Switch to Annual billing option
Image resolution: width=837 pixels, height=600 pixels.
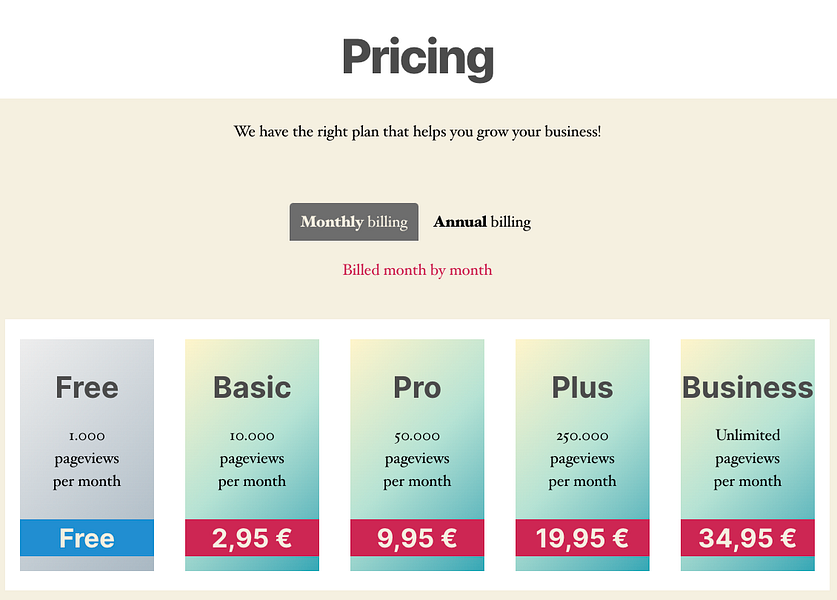pyautogui.click(x=482, y=222)
